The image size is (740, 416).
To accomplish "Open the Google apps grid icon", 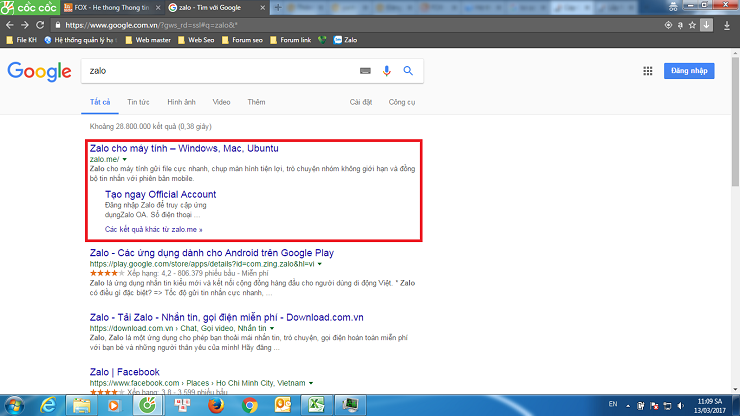I will click(x=648, y=71).
